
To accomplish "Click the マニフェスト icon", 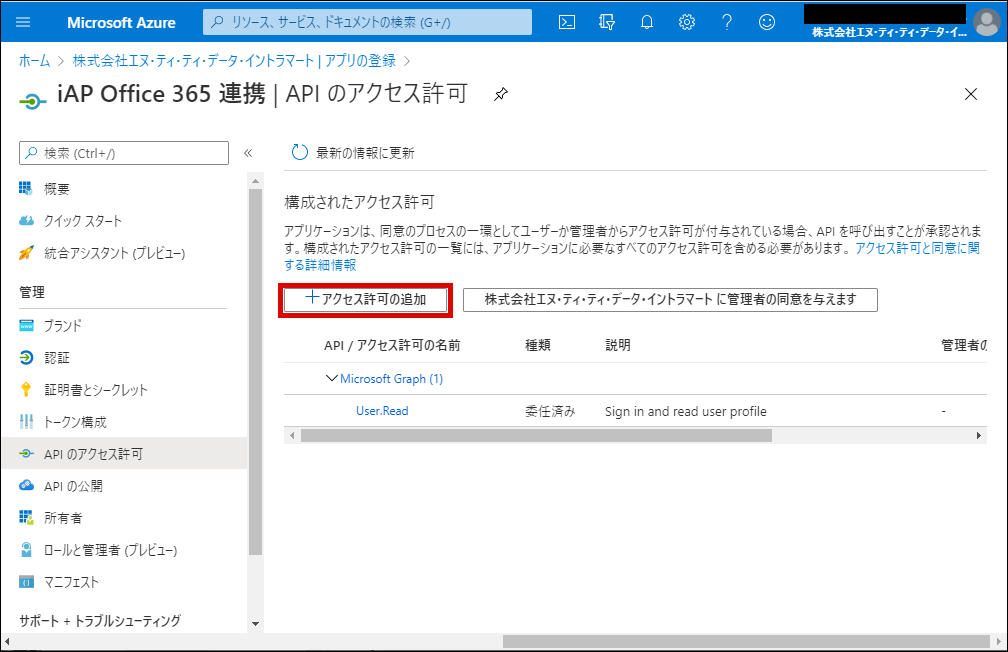I will (26, 582).
